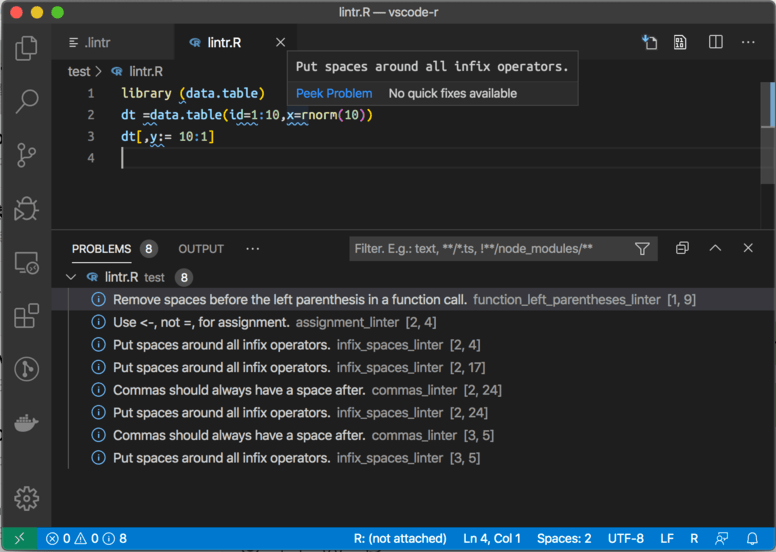Open the Manage gear menu
776x552 pixels.
26,498
